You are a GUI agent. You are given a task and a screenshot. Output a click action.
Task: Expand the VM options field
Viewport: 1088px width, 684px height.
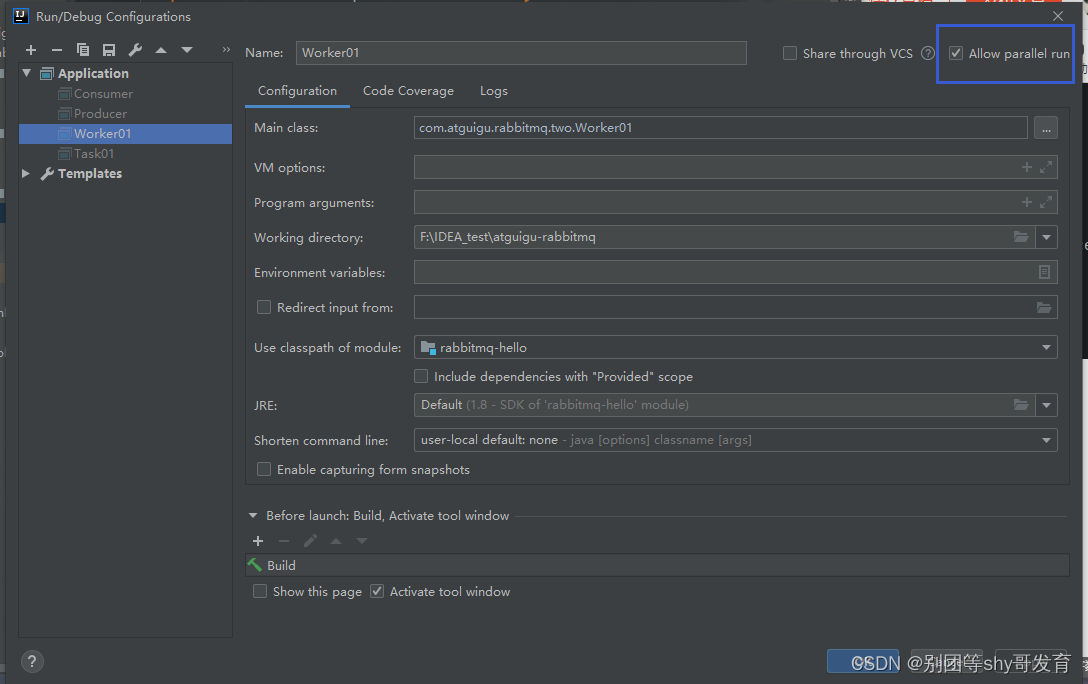1046,167
